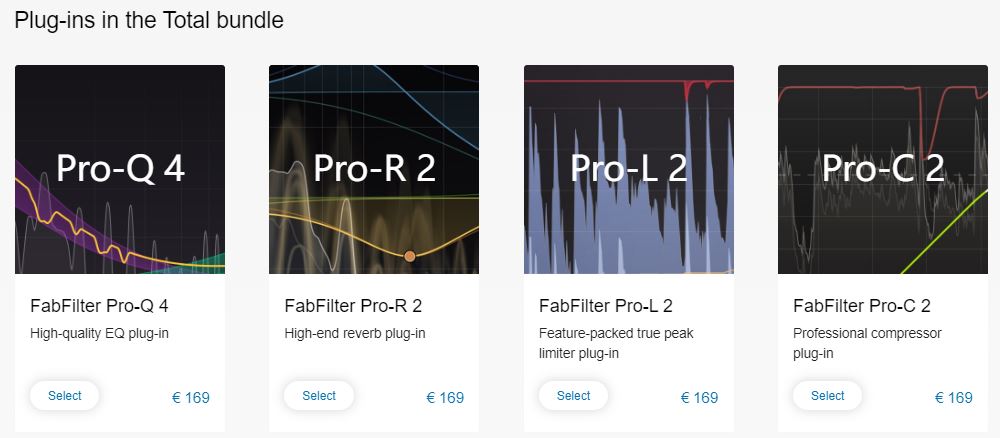The image size is (1000, 438).
Task: Click the € 169 price under Pro-R 2
Action: 445,398
